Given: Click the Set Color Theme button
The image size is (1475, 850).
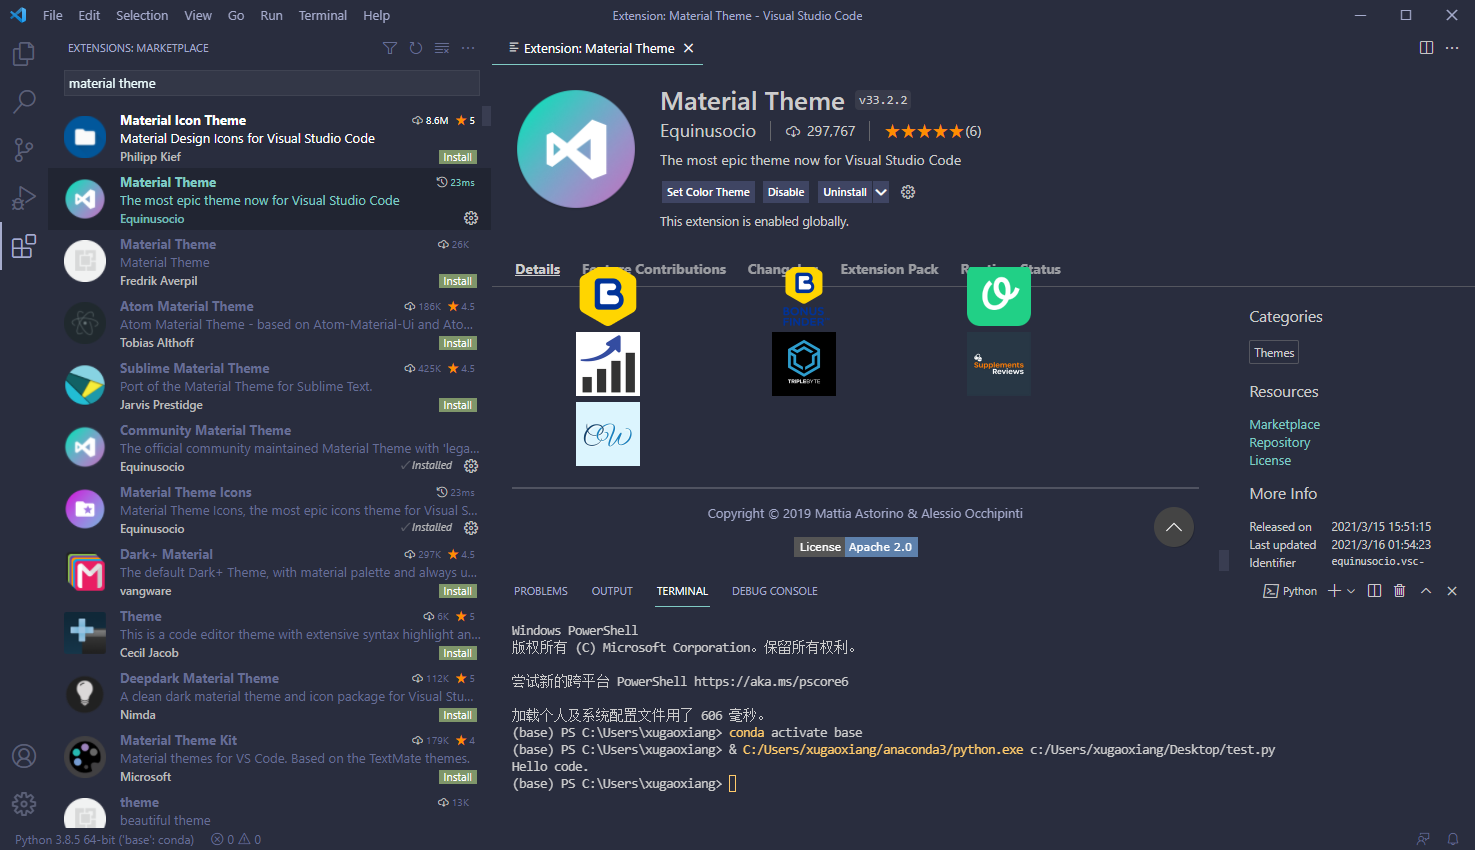Looking at the screenshot, I should [708, 192].
